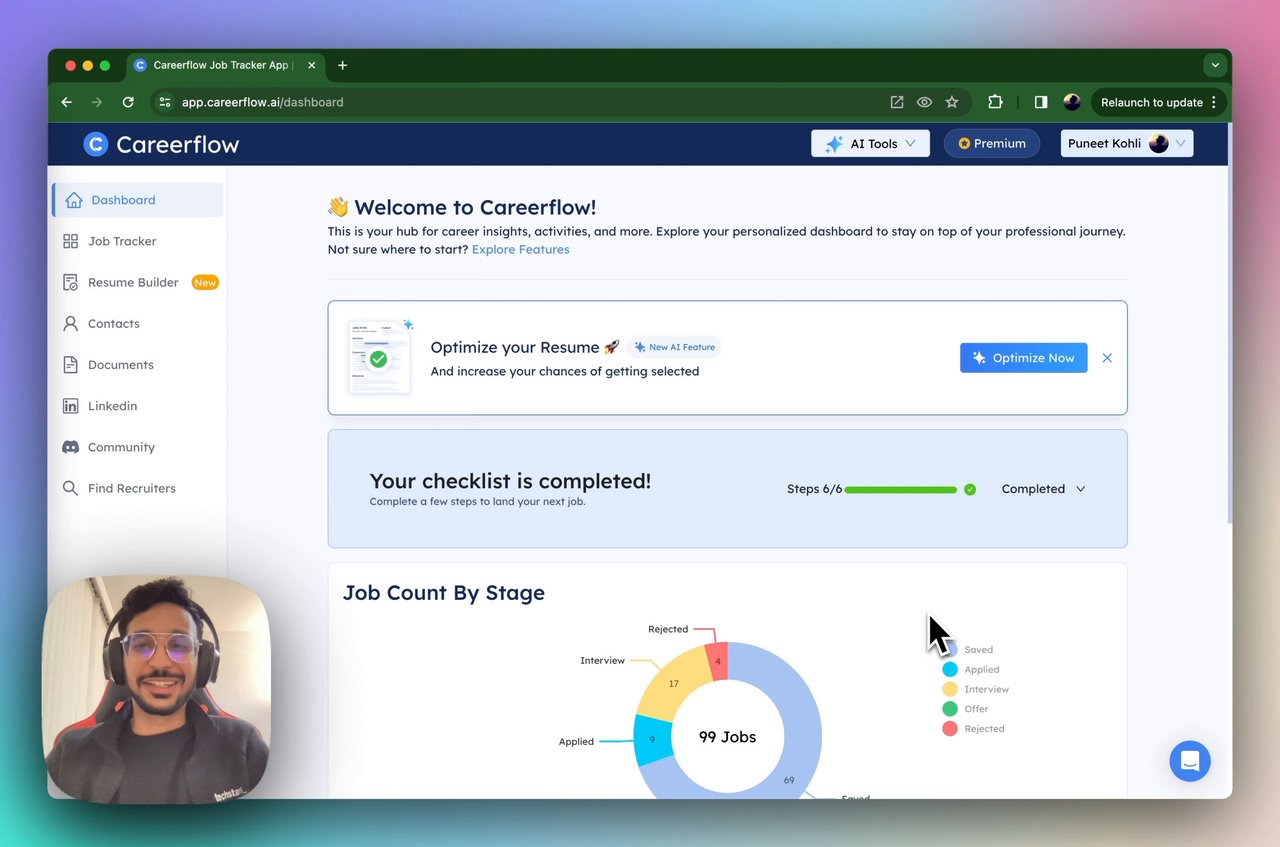This screenshot has width=1280, height=847.
Task: Click the Welcome to Careerflow heading
Action: [x=462, y=207]
